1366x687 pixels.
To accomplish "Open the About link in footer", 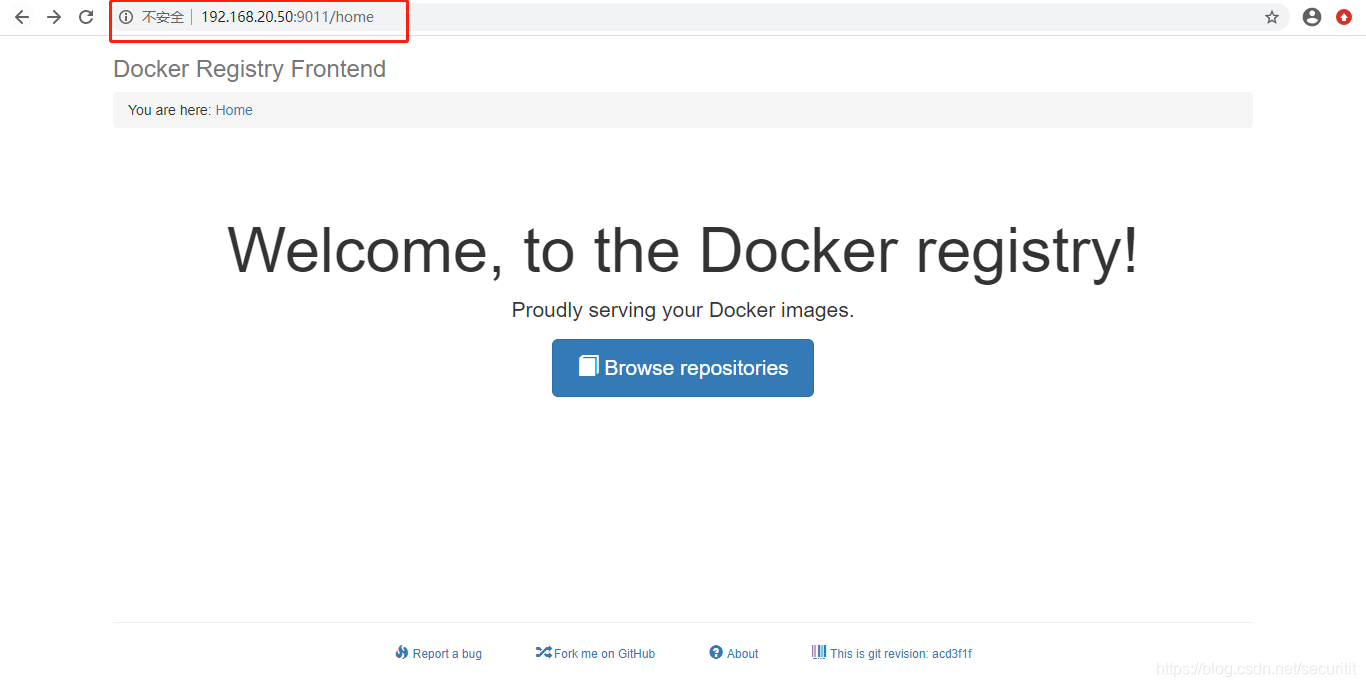I will 734,653.
